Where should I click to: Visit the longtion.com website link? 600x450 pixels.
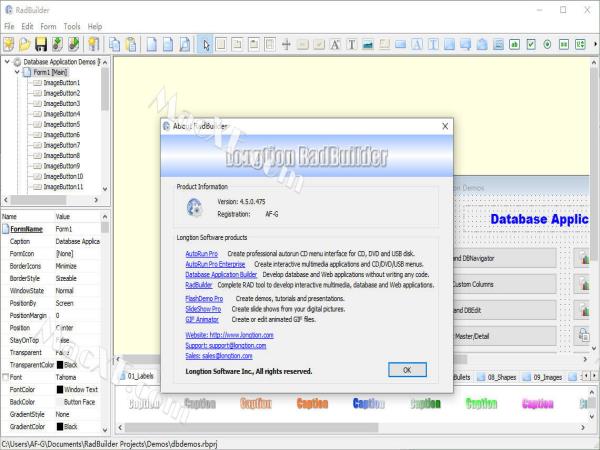pos(229,335)
